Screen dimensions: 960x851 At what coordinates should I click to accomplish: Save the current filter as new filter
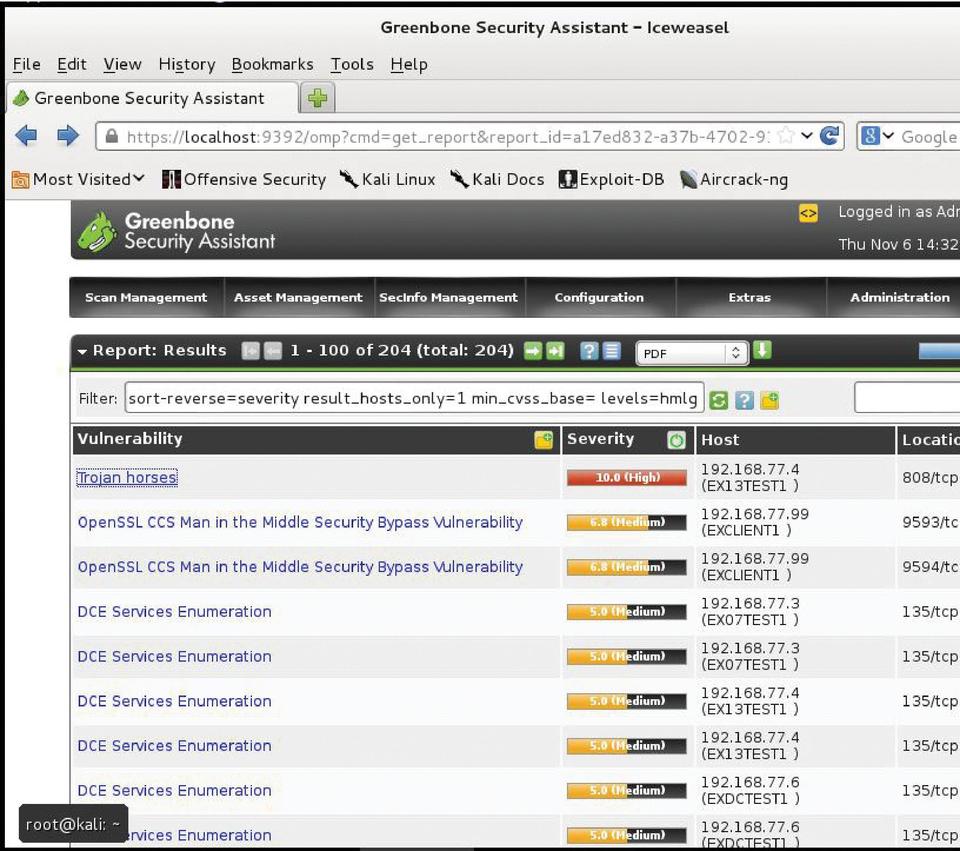point(769,400)
